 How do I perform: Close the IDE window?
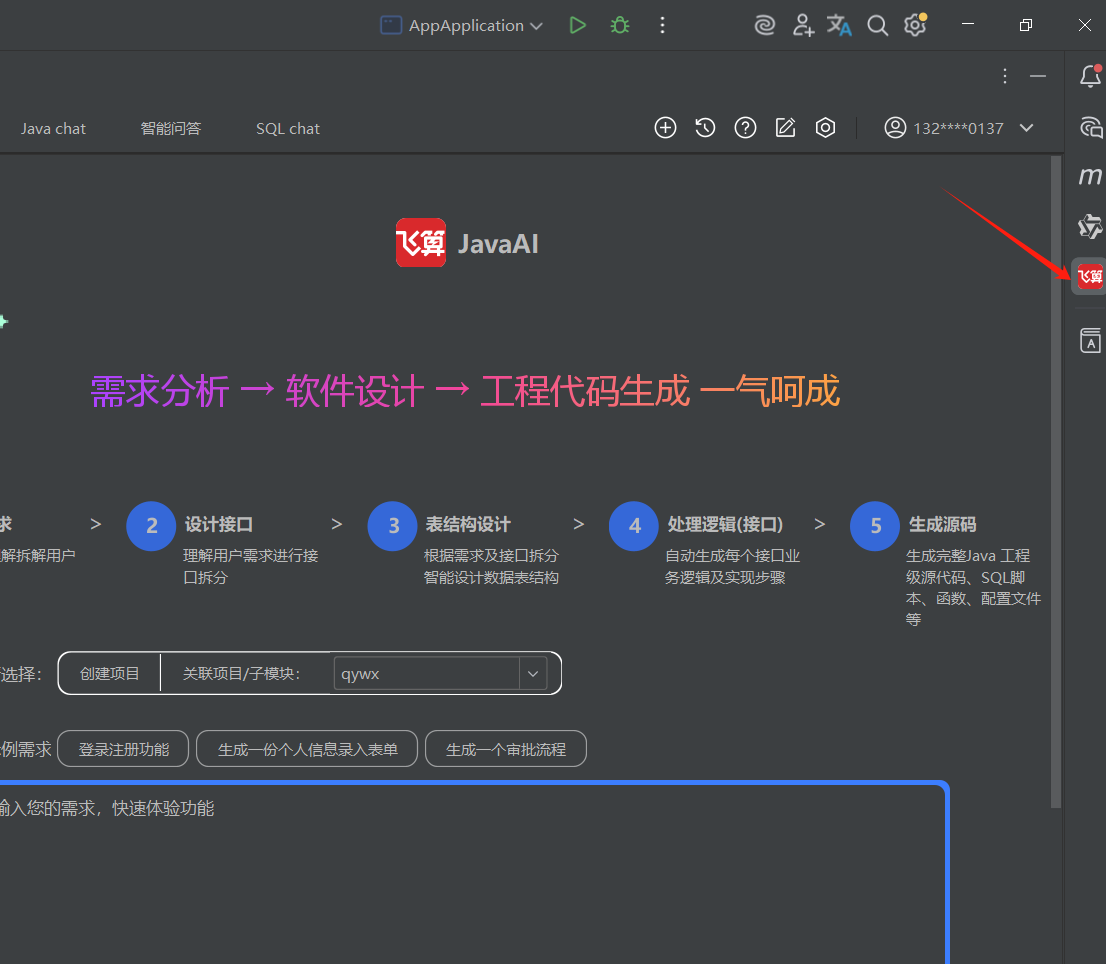[x=1085, y=25]
